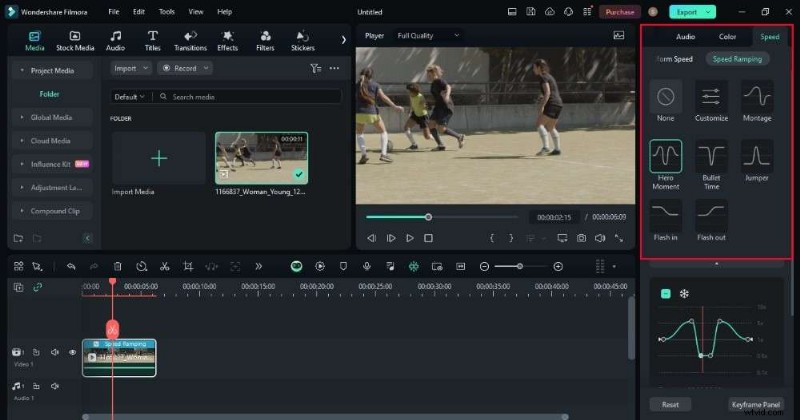Click the Purchase button
The width and height of the screenshot is (800, 420).
point(620,12)
